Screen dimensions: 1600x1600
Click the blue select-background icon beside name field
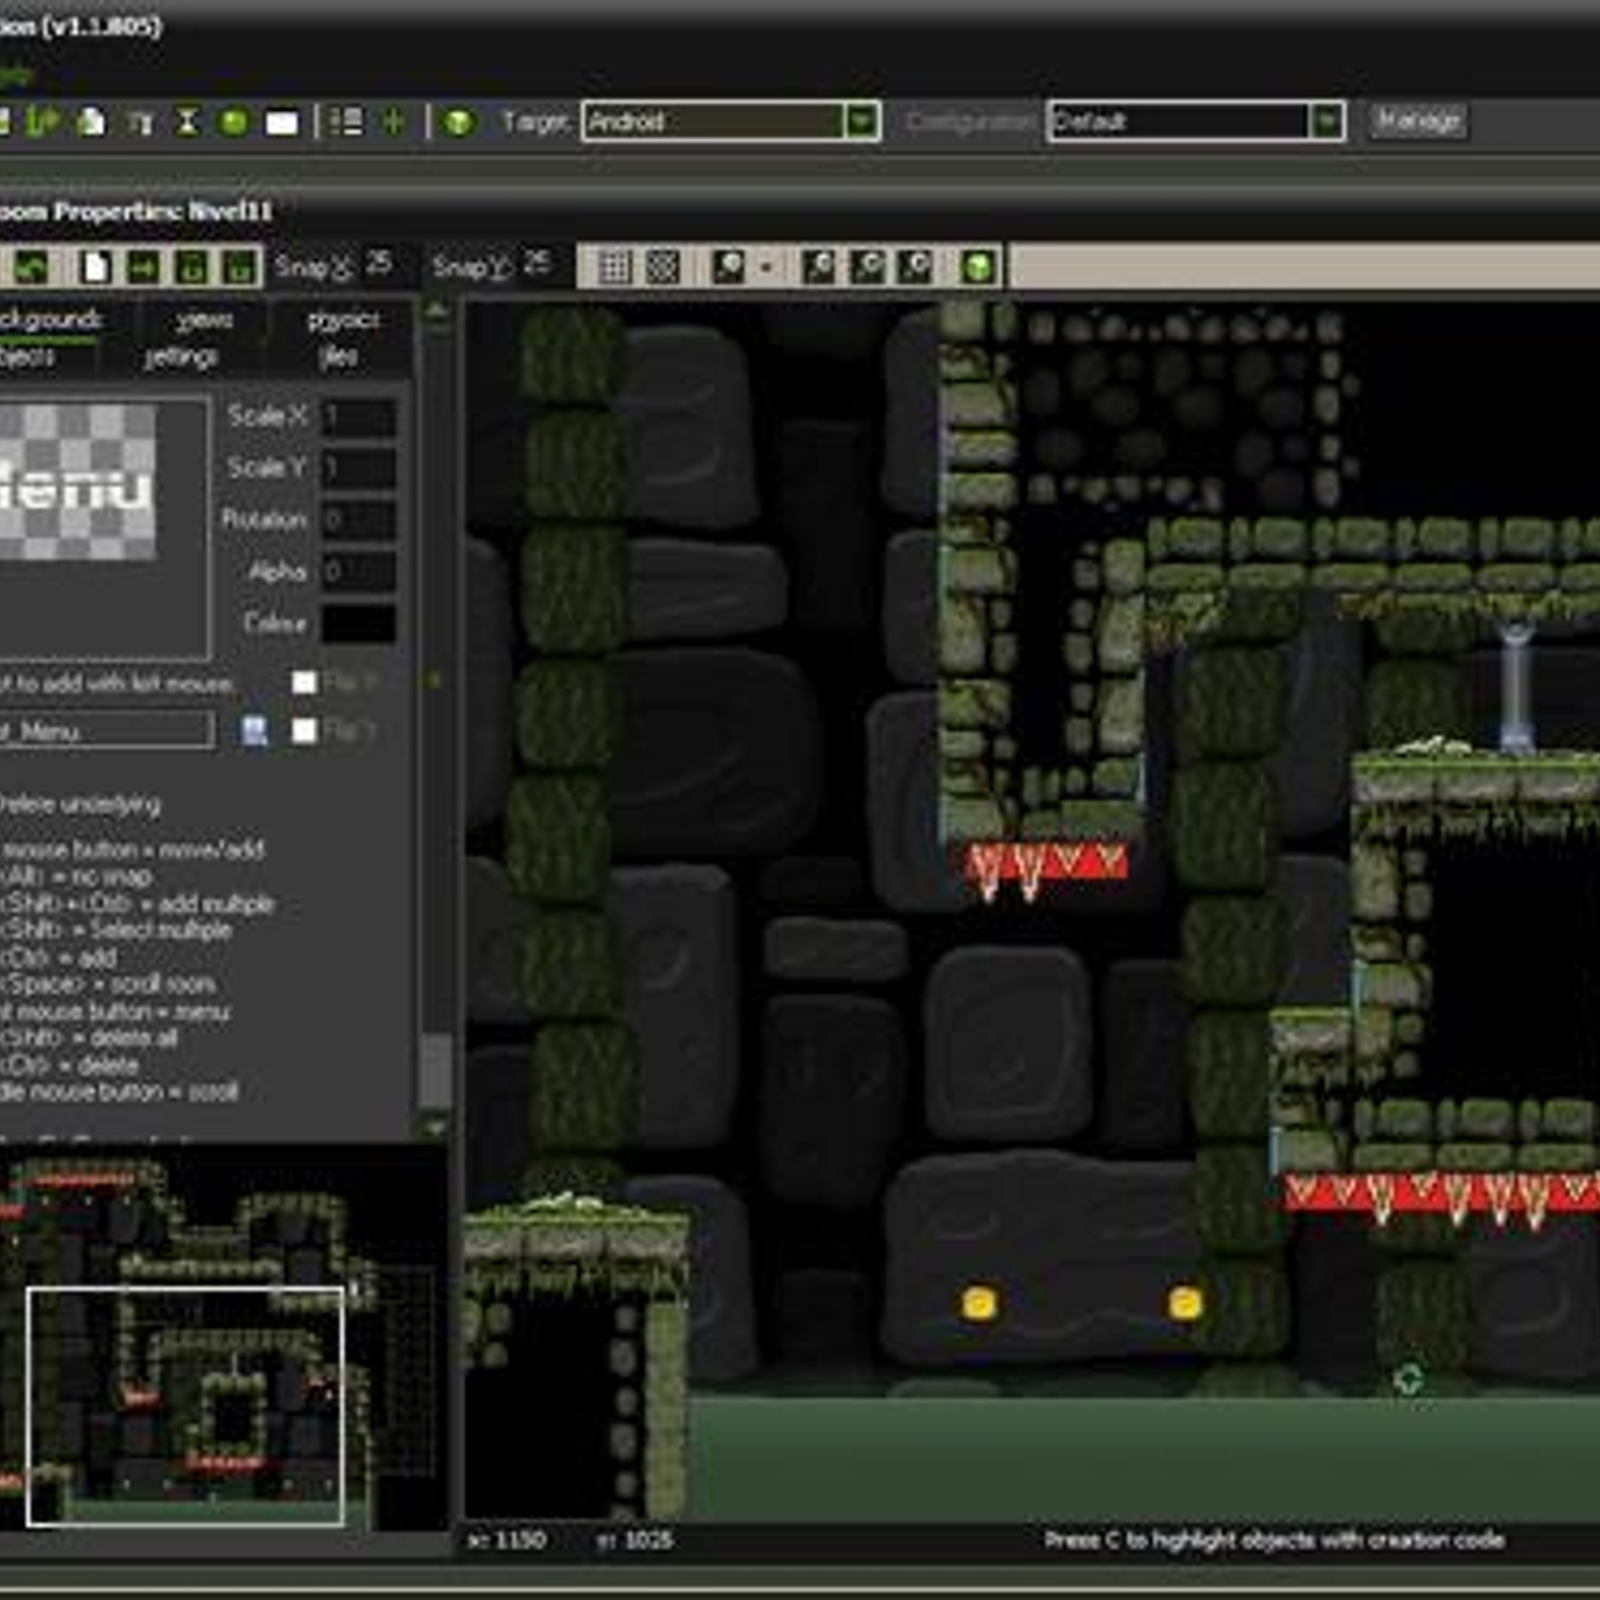[255, 731]
